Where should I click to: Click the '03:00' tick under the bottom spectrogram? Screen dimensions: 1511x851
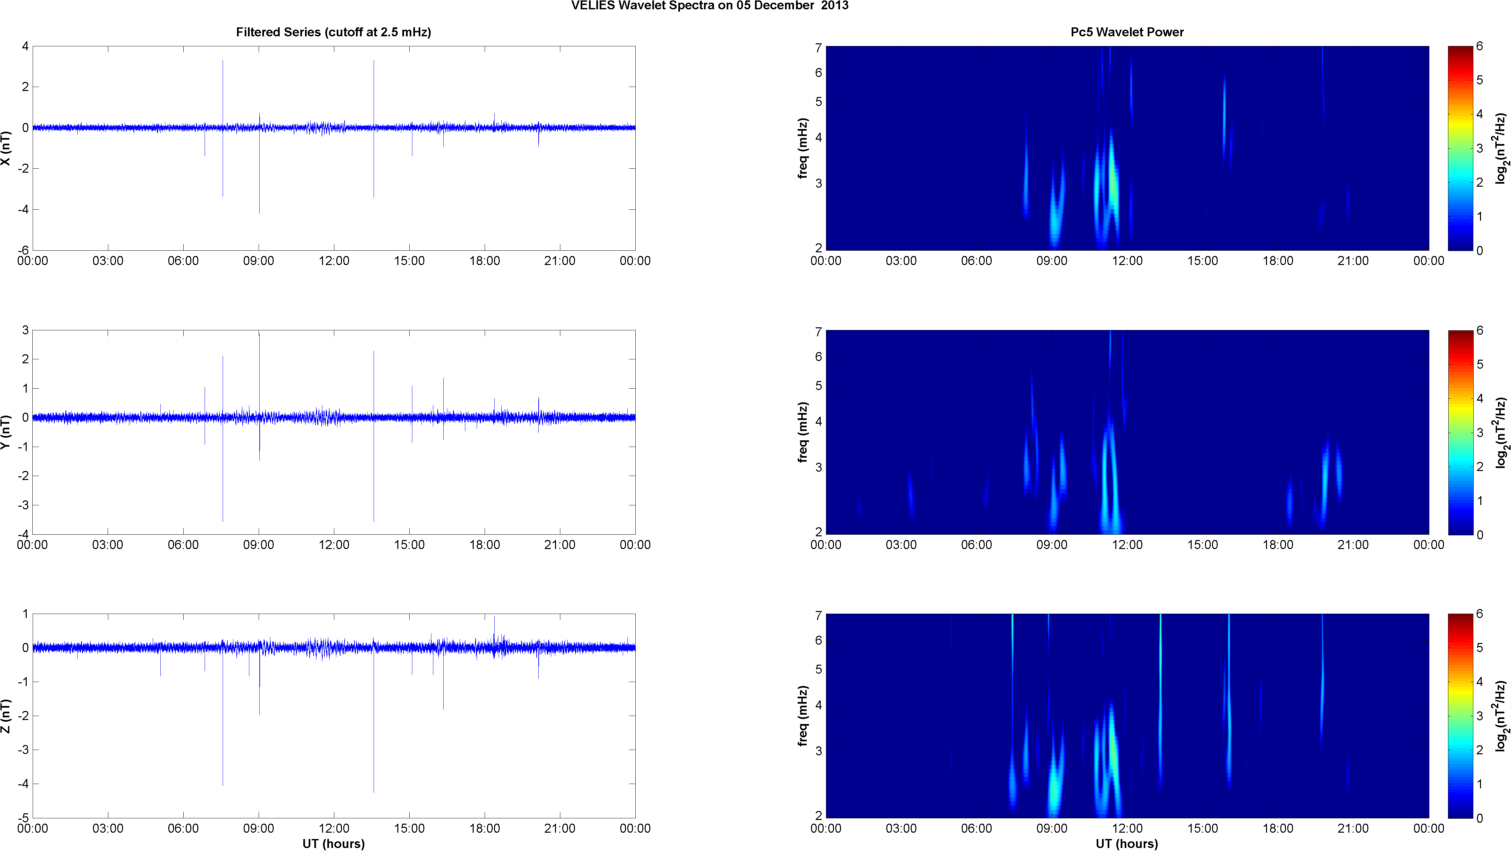pyautogui.click(x=901, y=829)
